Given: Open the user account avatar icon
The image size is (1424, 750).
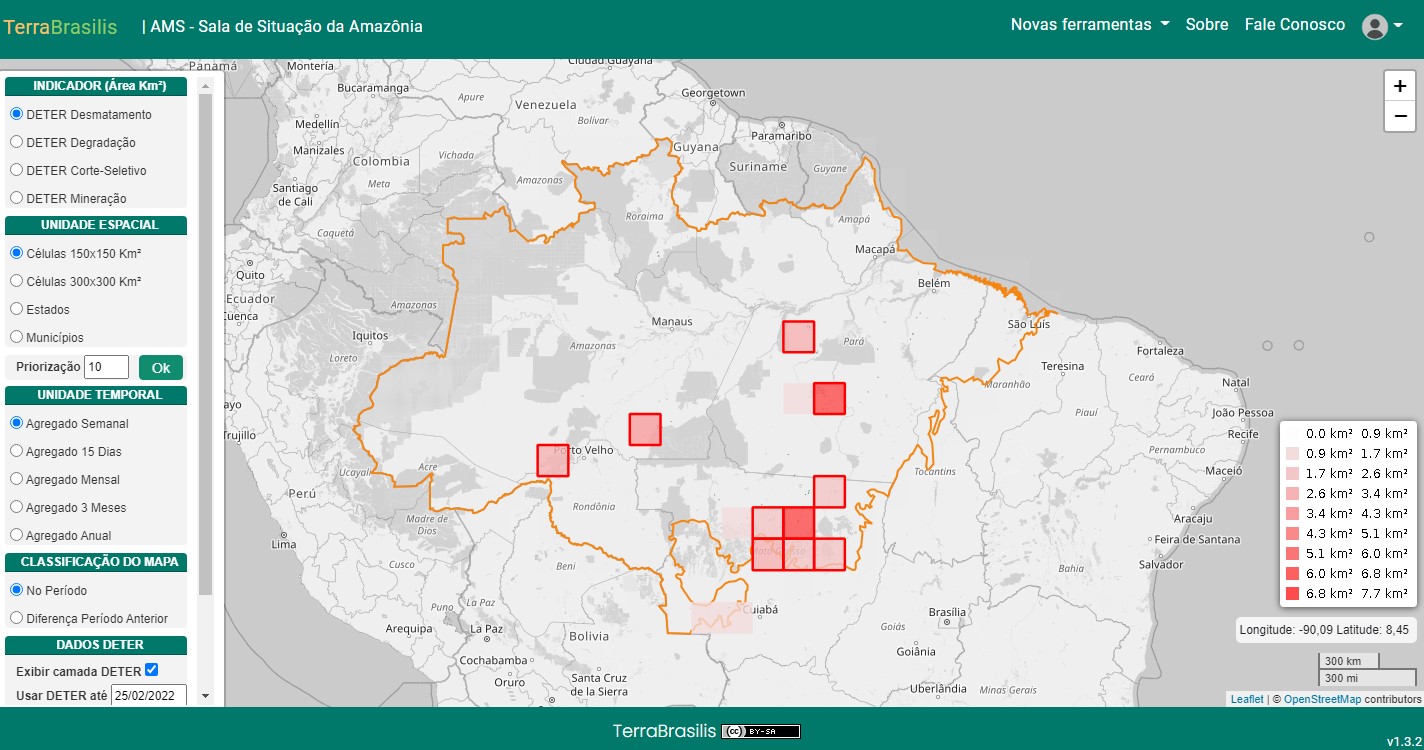Looking at the screenshot, I should tap(1375, 27).
